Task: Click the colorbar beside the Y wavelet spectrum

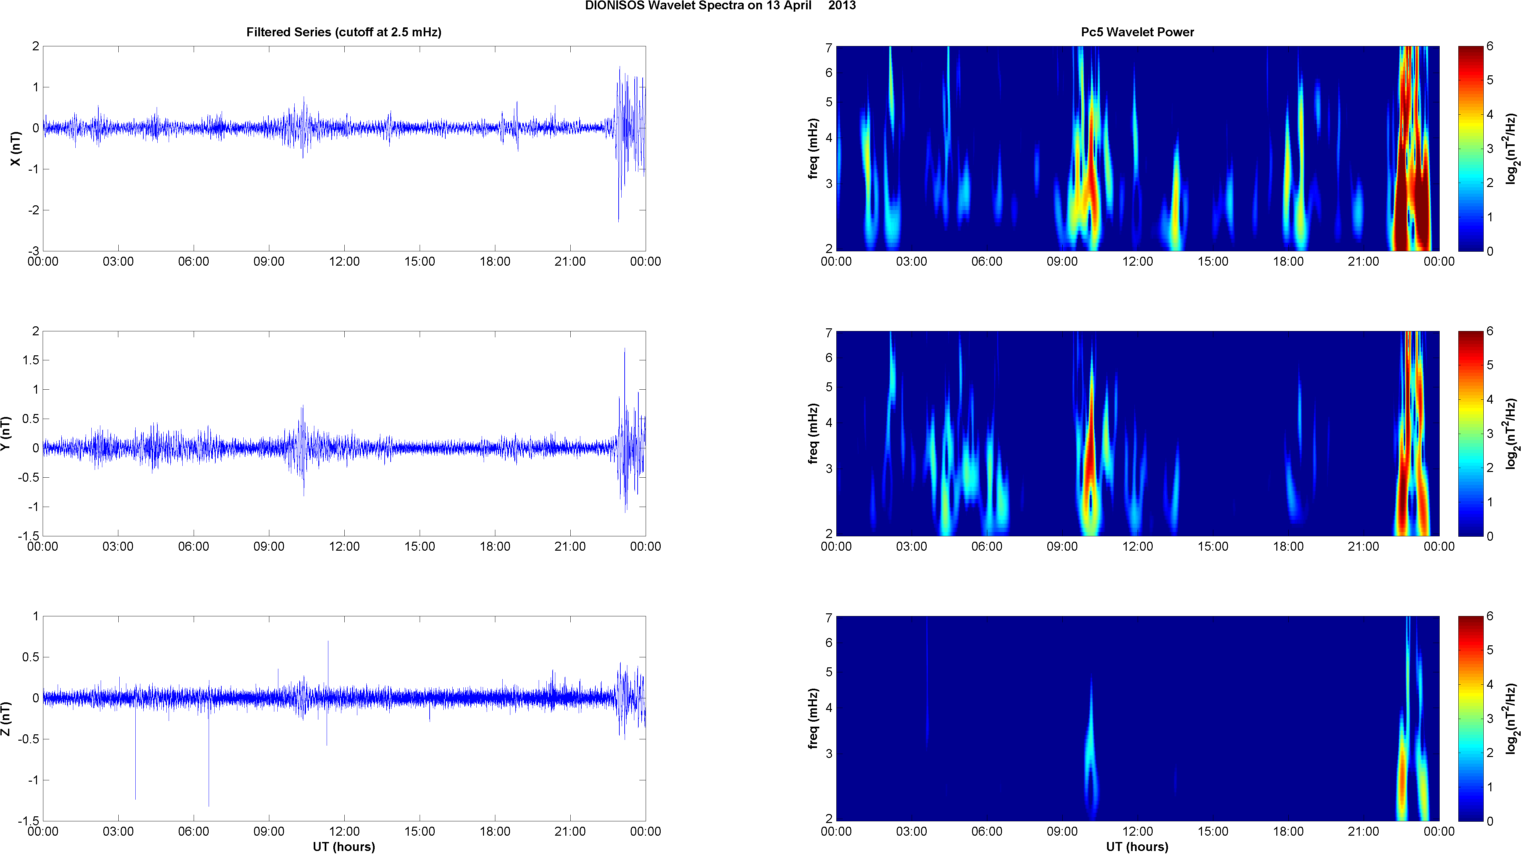Action: [1470, 433]
